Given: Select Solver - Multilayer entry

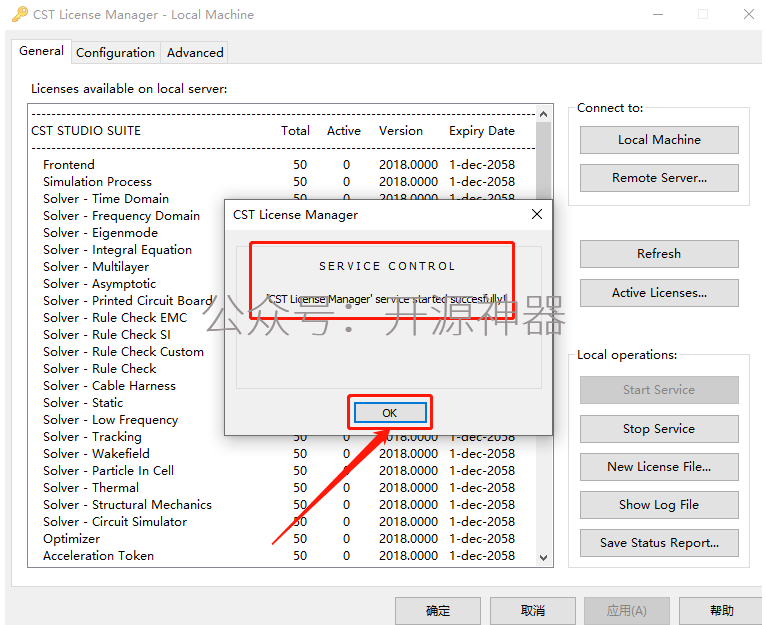Looking at the screenshot, I should [x=96, y=267].
